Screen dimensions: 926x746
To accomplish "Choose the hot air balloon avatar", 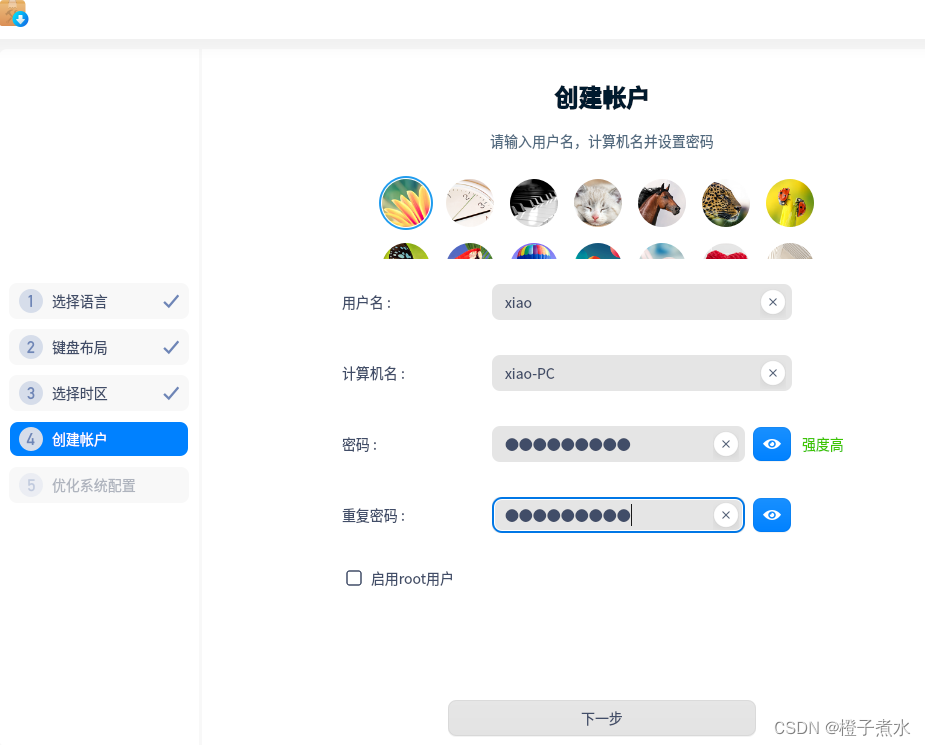I will (533, 252).
